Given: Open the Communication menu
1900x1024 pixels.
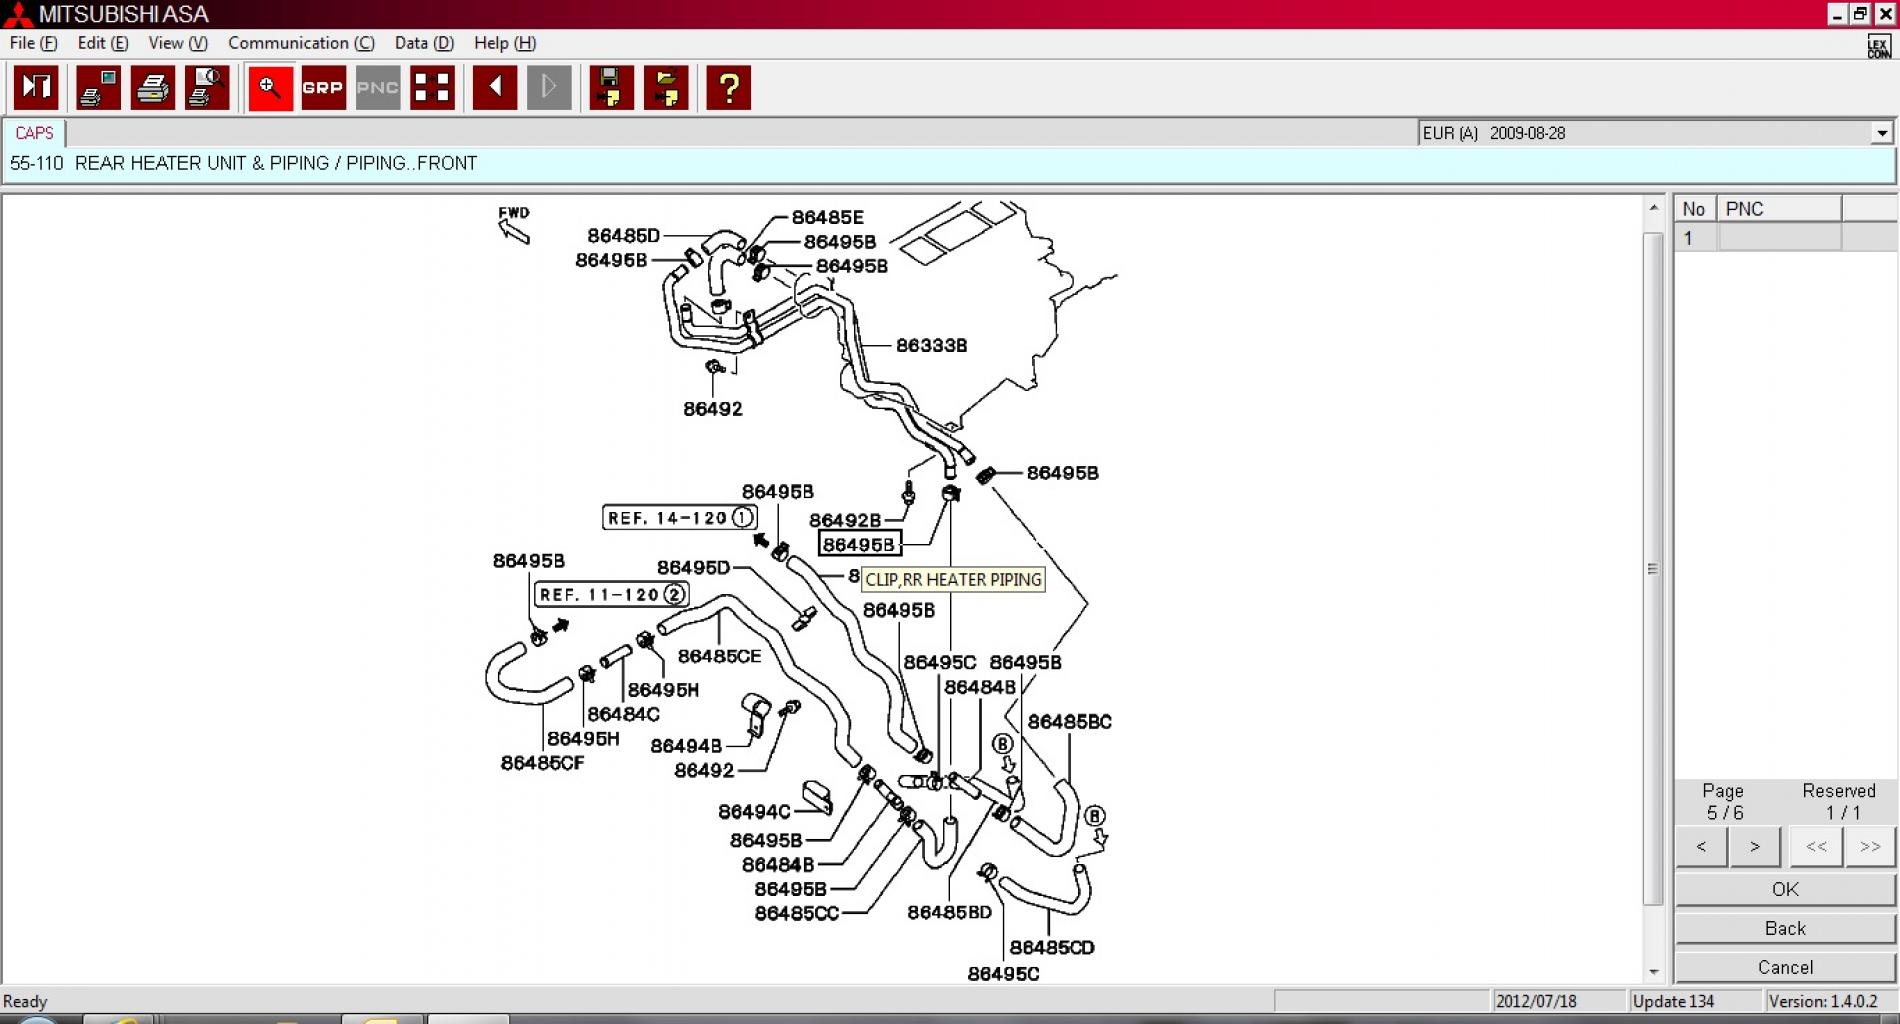Looking at the screenshot, I should coord(301,43).
